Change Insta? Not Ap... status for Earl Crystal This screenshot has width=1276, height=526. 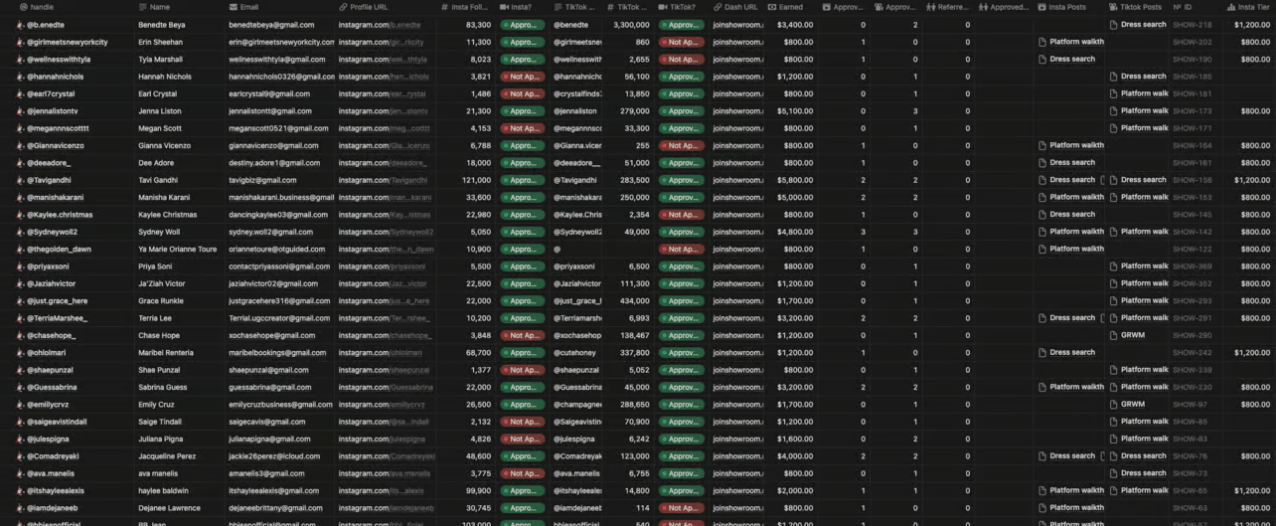522,93
